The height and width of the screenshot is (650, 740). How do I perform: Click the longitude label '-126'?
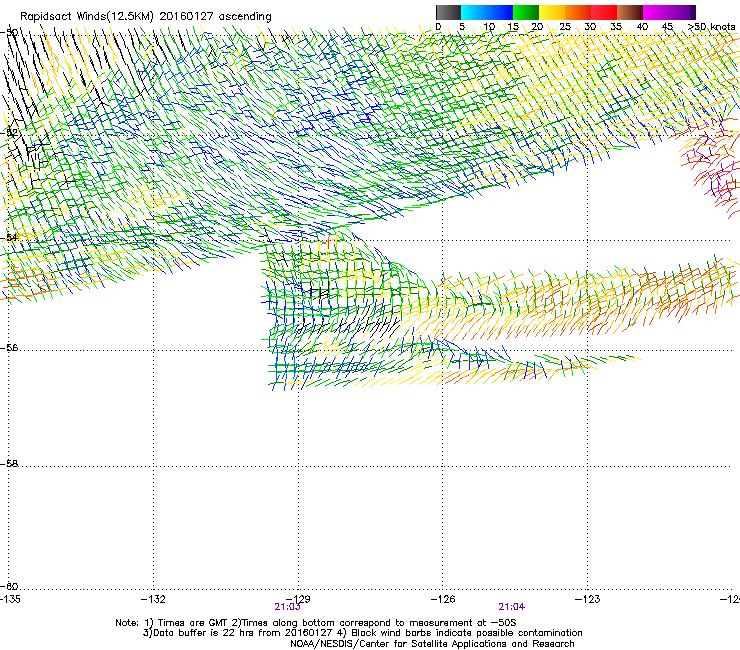click(x=443, y=599)
